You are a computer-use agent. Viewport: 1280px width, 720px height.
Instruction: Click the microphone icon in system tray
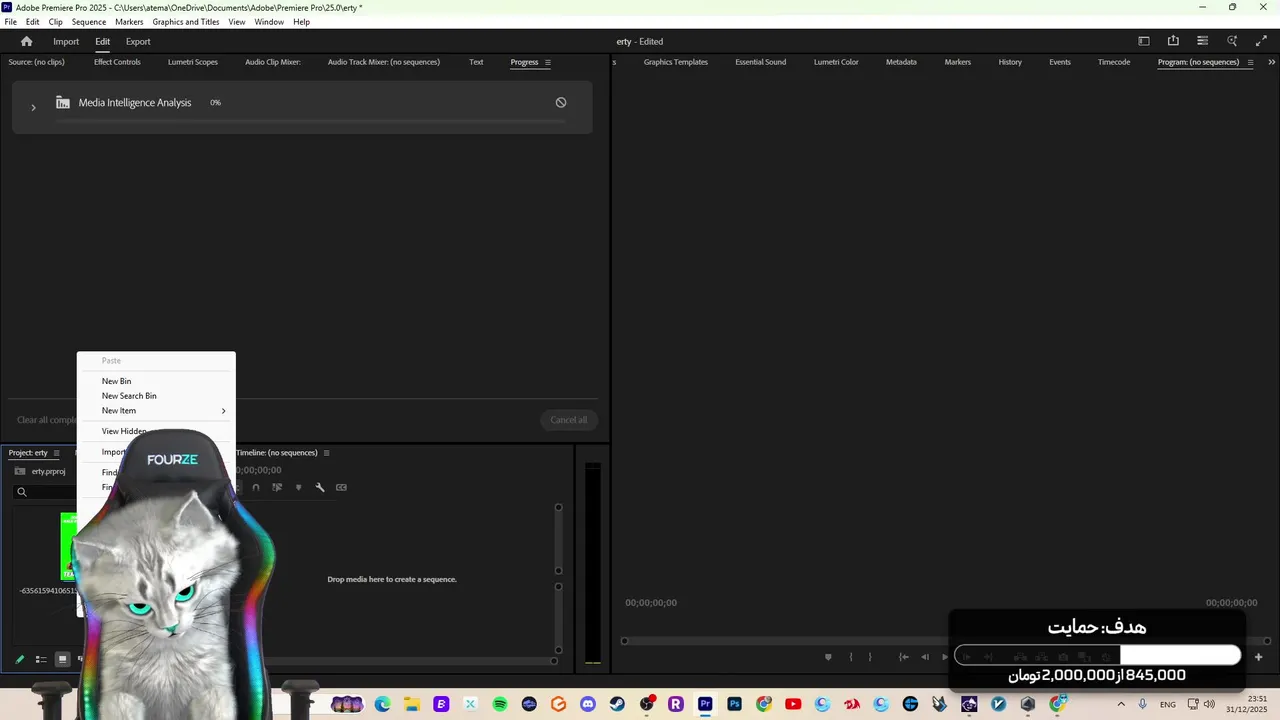(1142, 704)
